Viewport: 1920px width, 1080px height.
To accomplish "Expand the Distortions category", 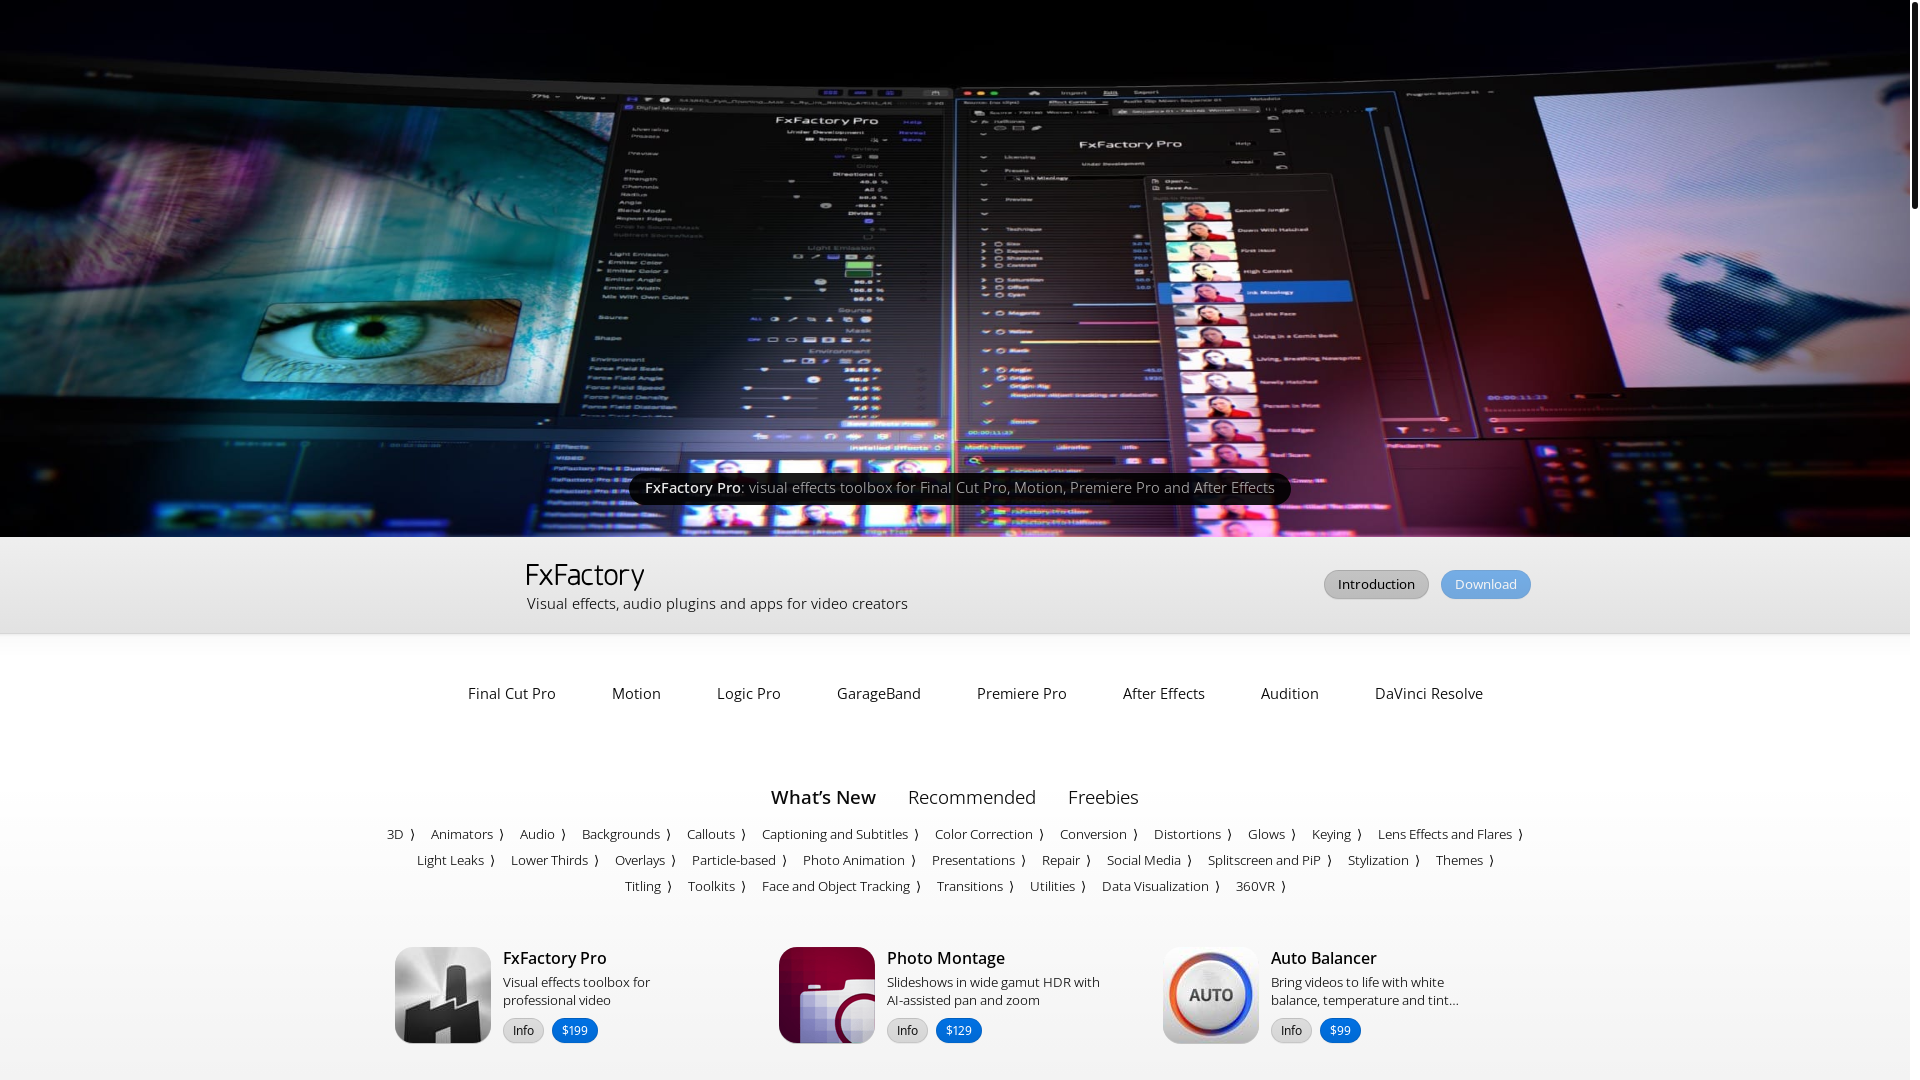I will coord(1193,835).
